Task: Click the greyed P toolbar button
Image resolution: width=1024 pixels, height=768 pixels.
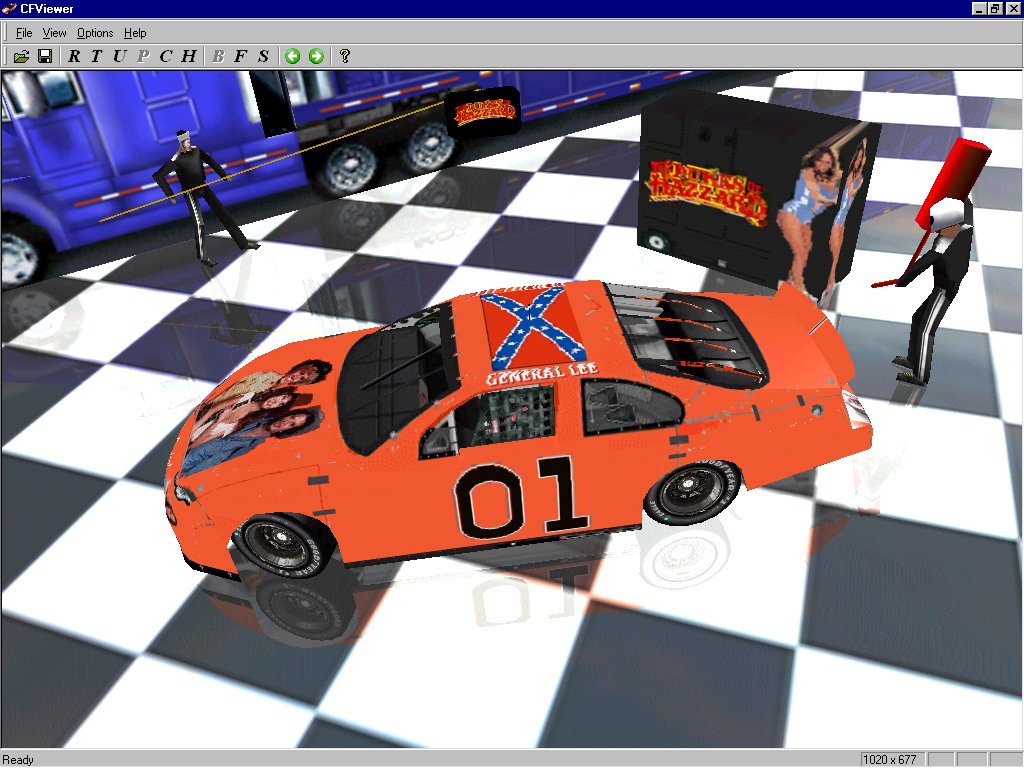Action: coord(143,56)
